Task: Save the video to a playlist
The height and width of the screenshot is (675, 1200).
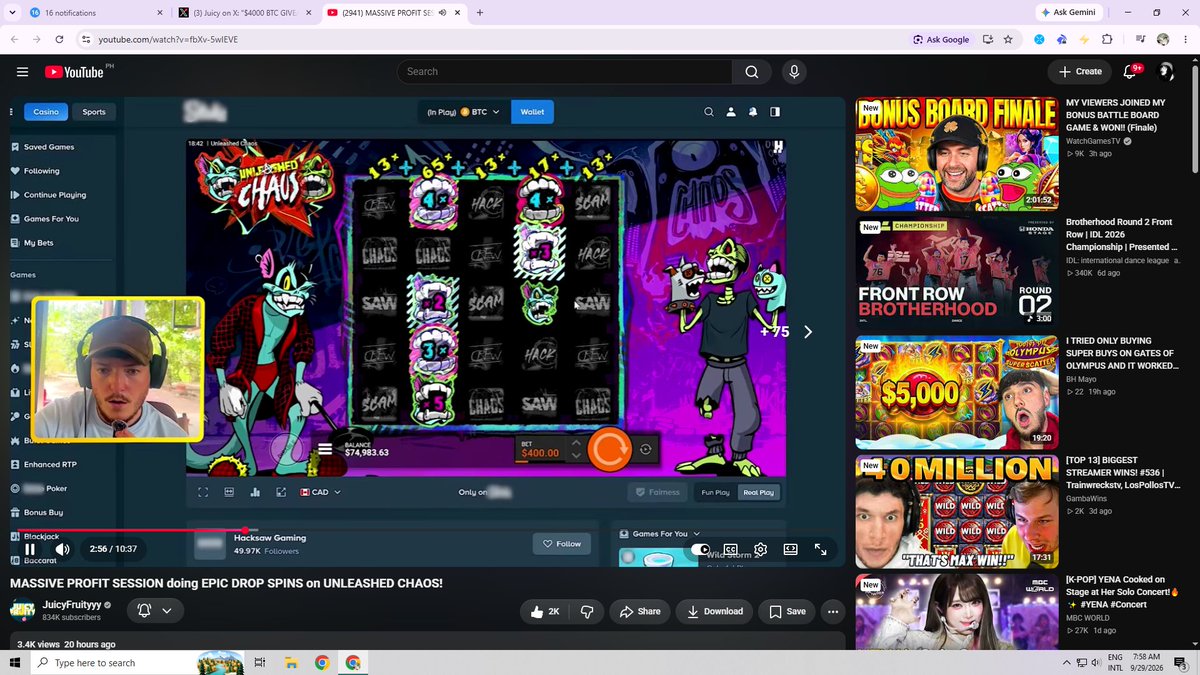Action: point(787,611)
